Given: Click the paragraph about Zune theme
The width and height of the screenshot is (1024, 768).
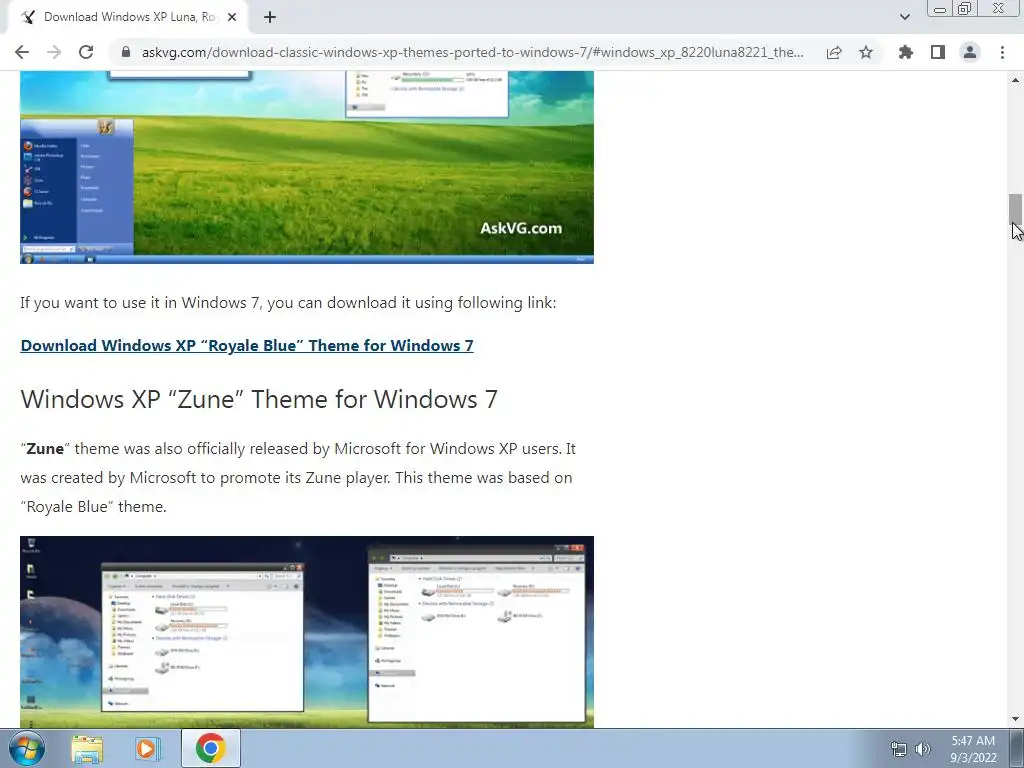Looking at the screenshot, I should (x=298, y=477).
